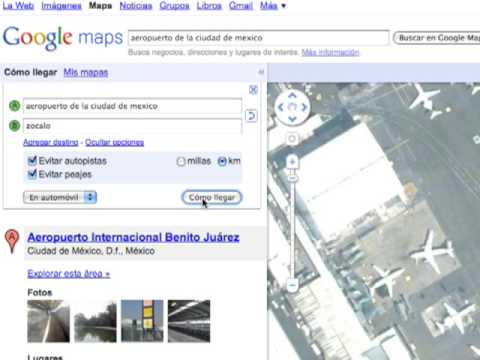This screenshot has height=360, width=480.
Task: Click Más información link
Action: click(330, 52)
